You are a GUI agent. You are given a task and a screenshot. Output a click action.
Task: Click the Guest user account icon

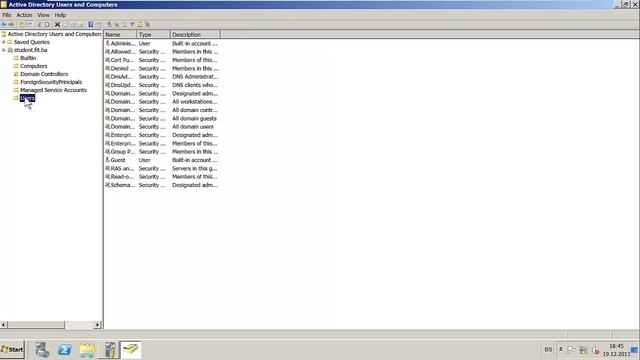108,160
